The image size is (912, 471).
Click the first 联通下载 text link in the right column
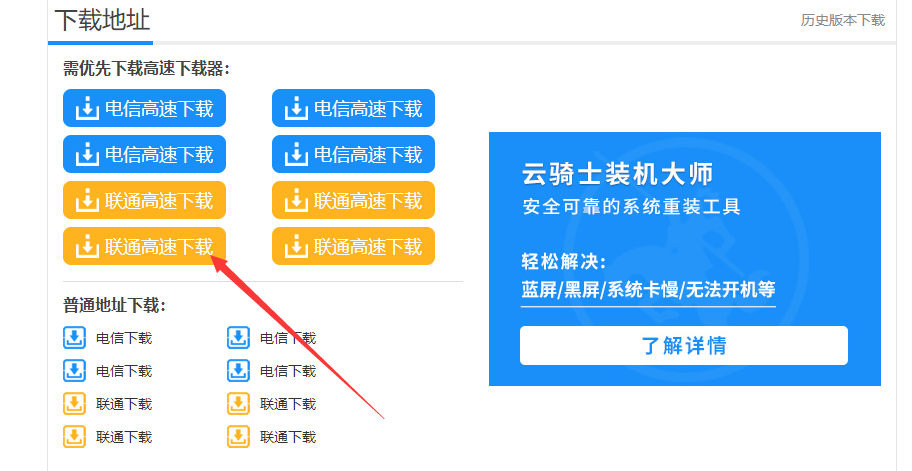[288, 404]
